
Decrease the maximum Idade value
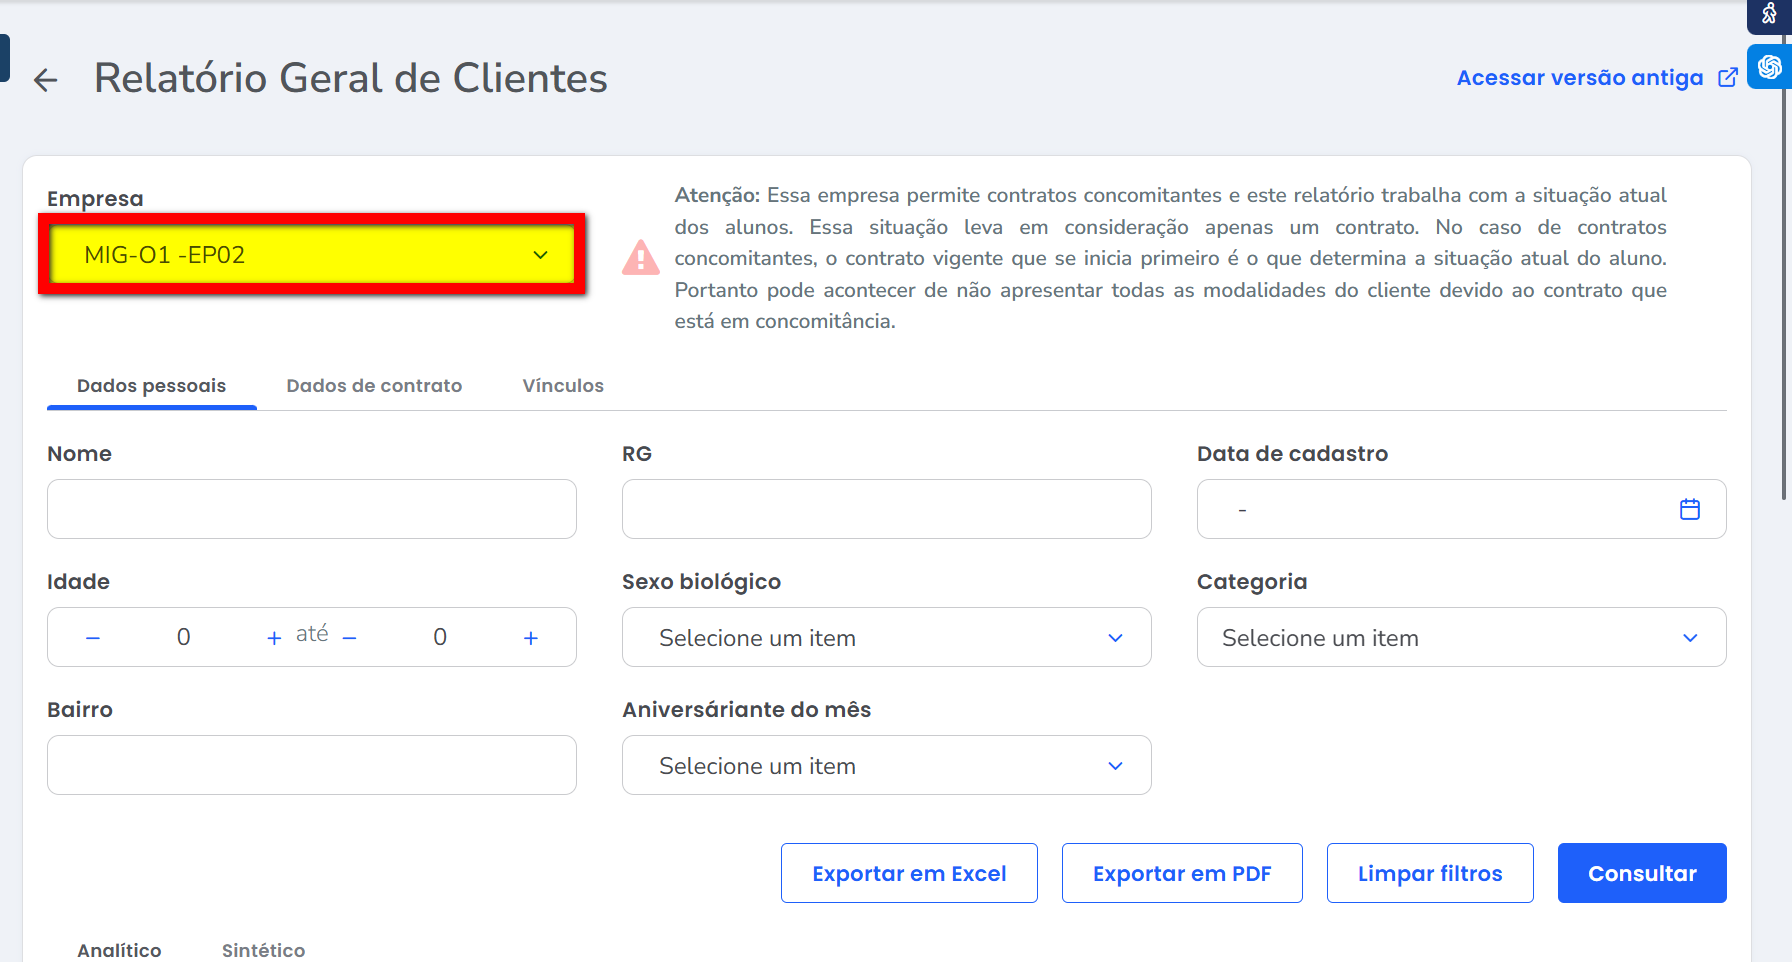point(350,638)
